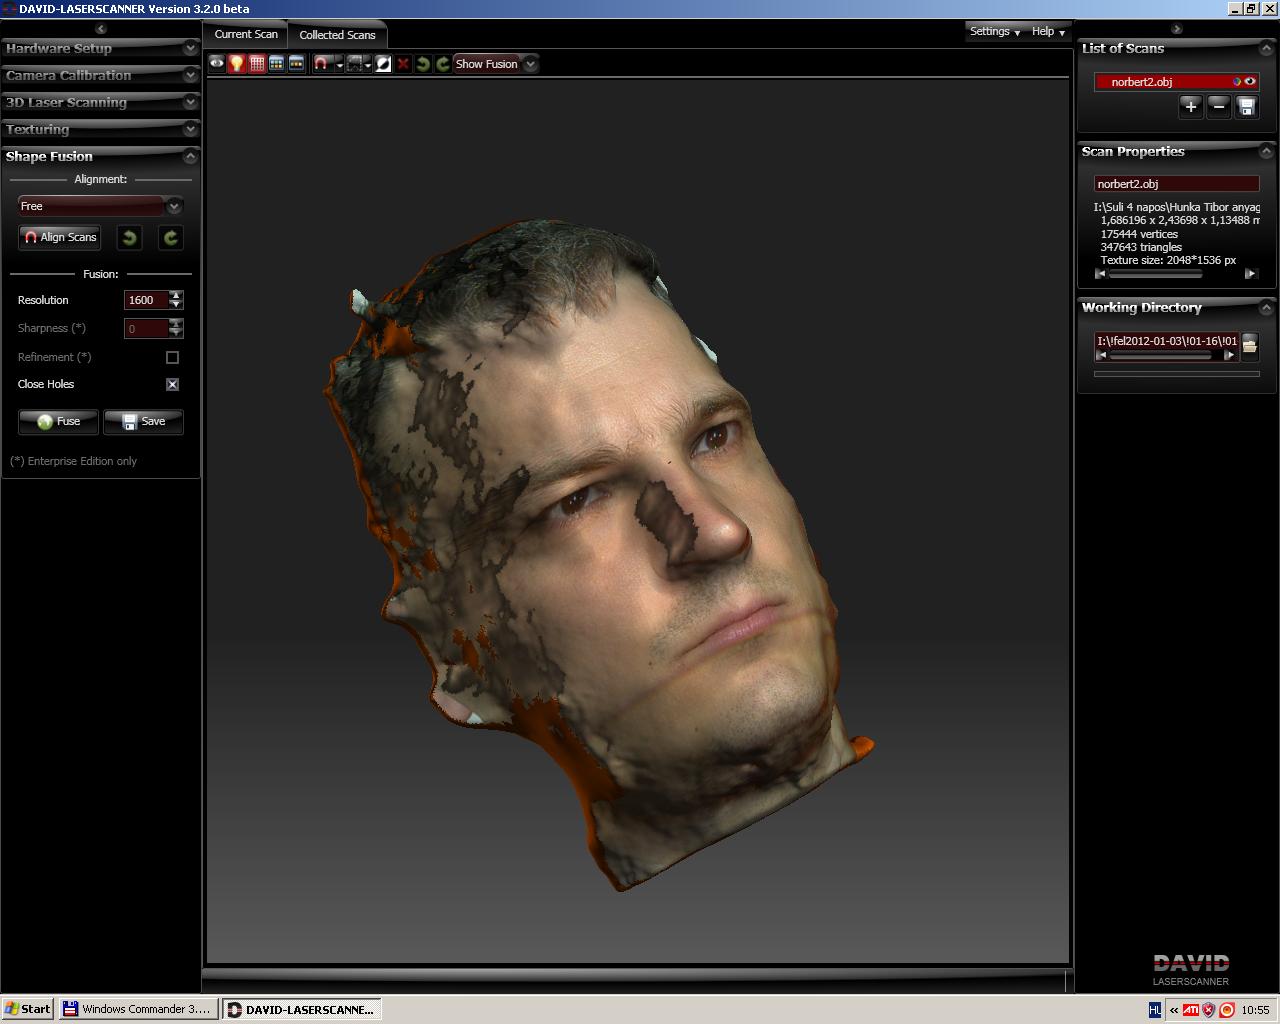
Task: Open the Settings menu
Action: click(994, 32)
